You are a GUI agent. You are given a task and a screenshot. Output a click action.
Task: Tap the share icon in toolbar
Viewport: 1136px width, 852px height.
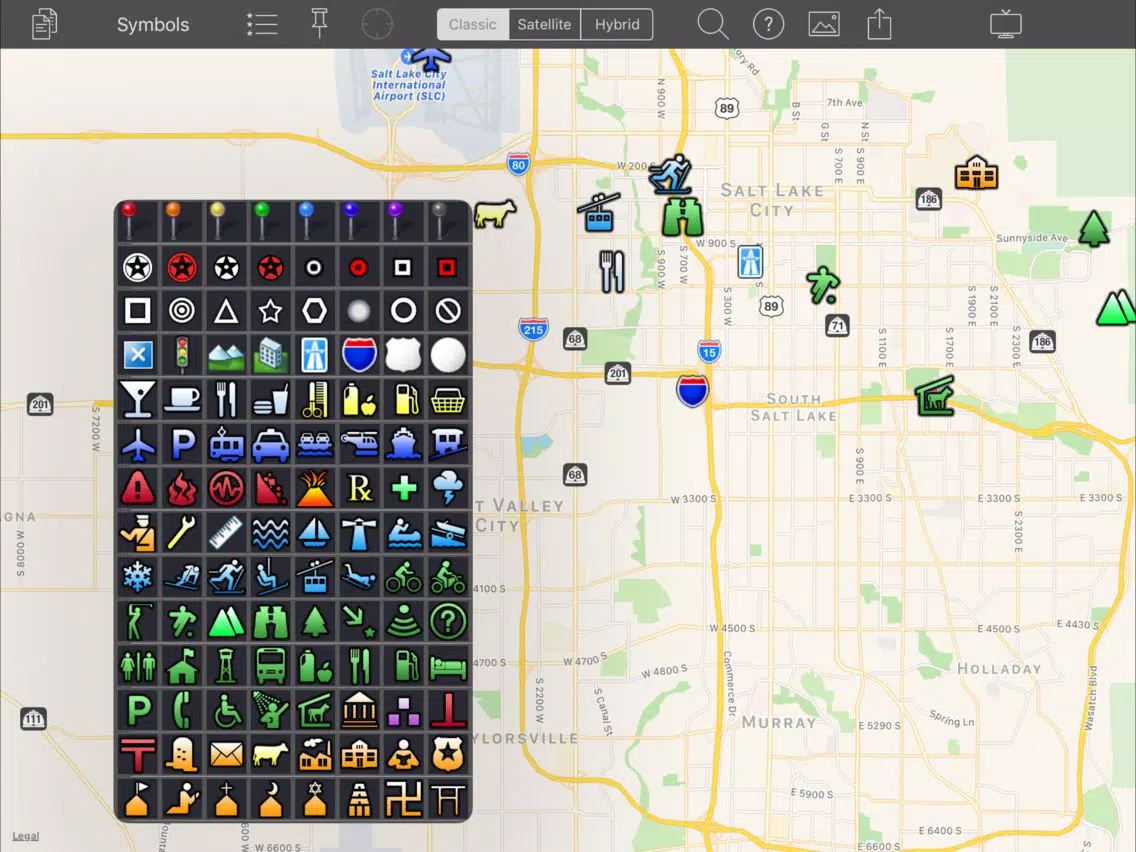[879, 24]
